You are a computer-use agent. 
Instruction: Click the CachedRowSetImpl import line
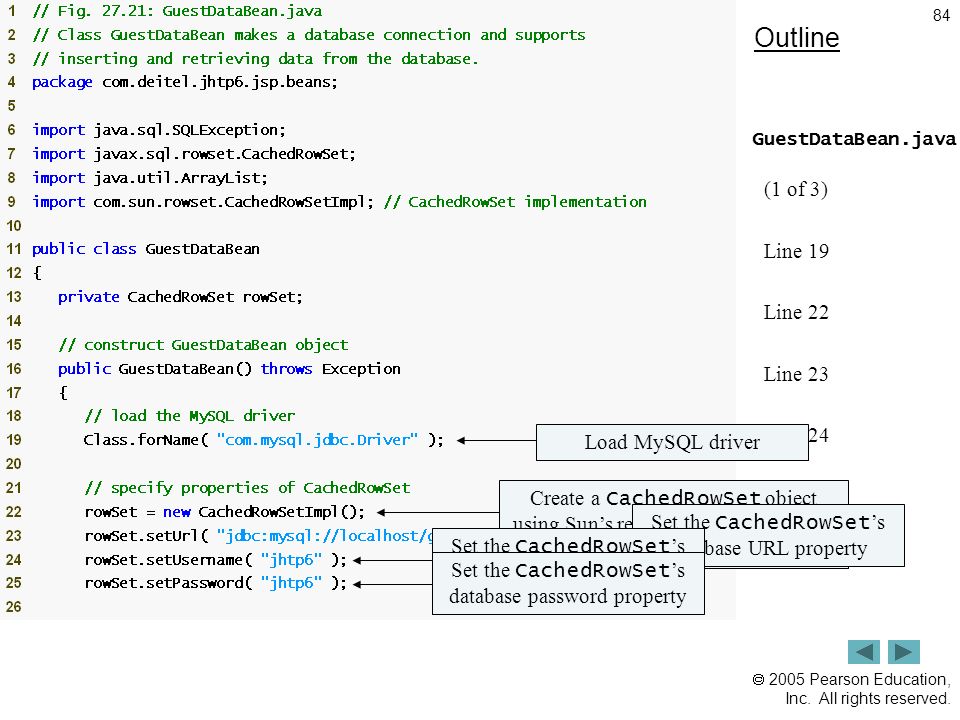(339, 201)
